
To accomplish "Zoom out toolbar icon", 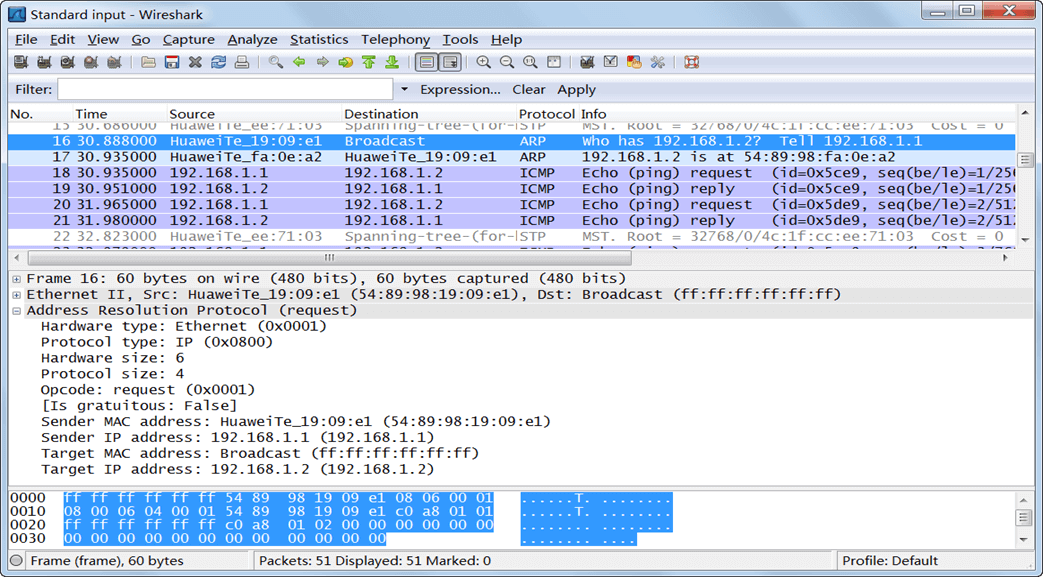I will pyautogui.click(x=507, y=63).
